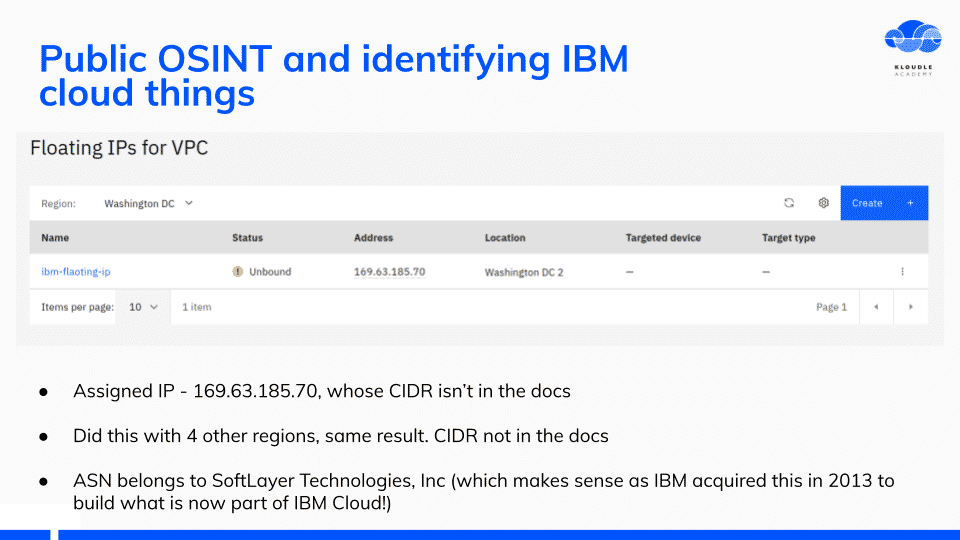The width and height of the screenshot is (960, 540).
Task: Click the unbound status warning icon
Action: [x=238, y=272]
